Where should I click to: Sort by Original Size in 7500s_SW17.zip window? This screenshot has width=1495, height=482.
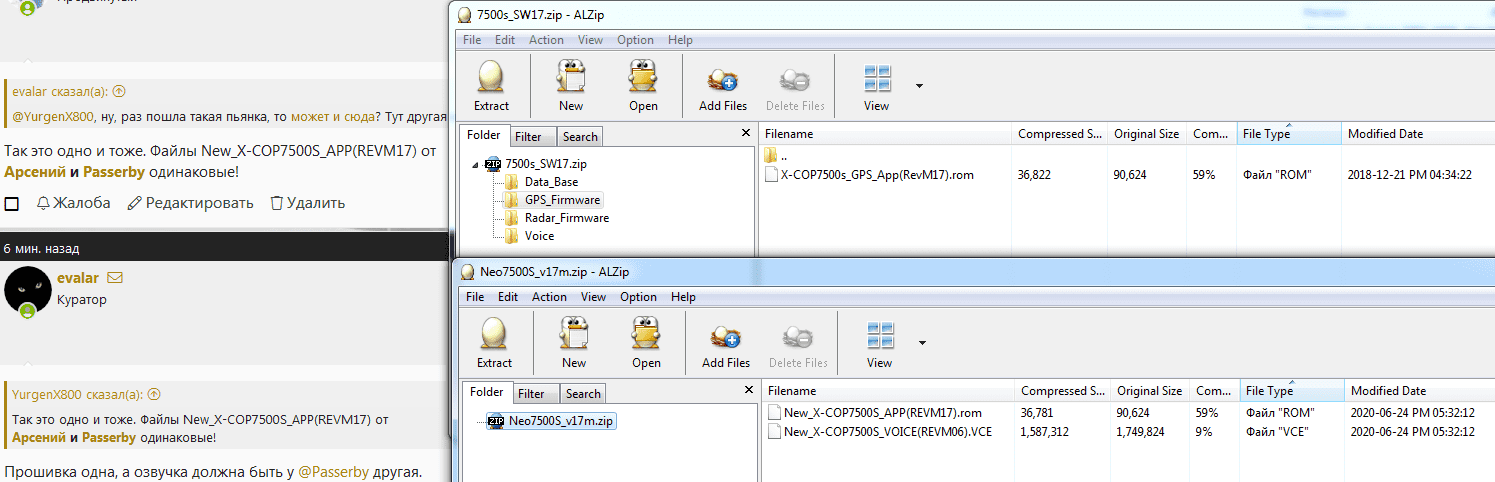pos(1147,134)
